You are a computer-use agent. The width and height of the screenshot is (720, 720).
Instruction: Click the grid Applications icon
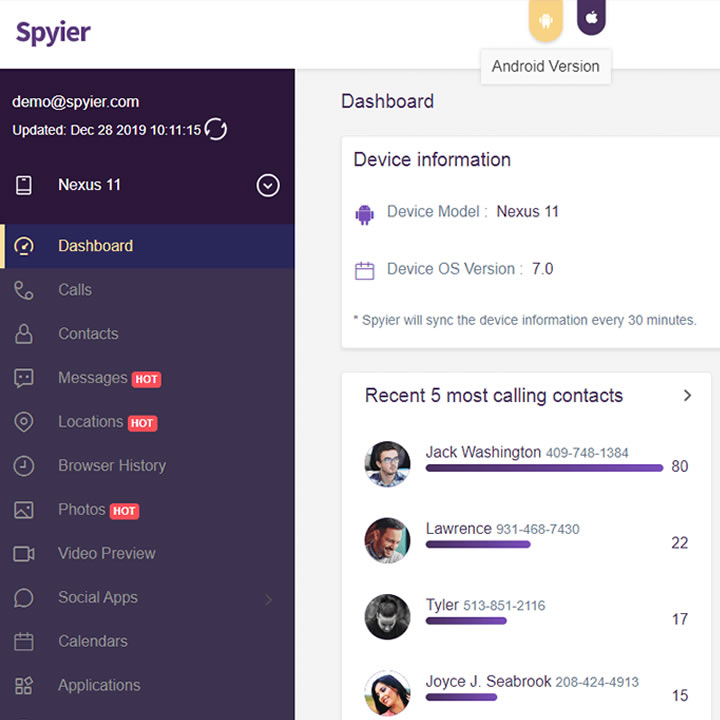point(24,686)
